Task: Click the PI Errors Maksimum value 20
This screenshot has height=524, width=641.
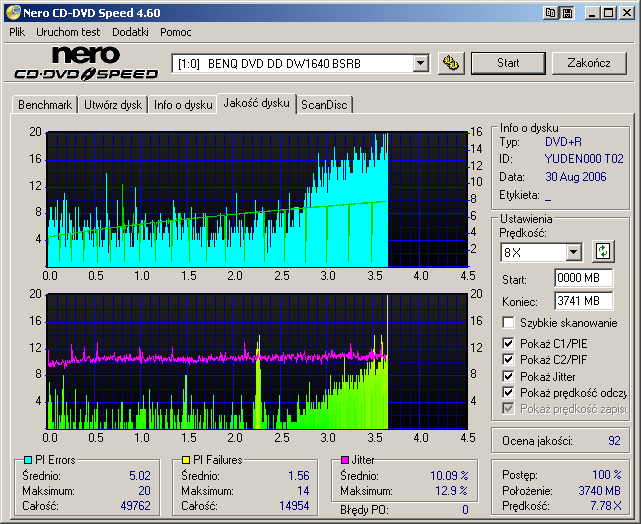Action: point(144,490)
